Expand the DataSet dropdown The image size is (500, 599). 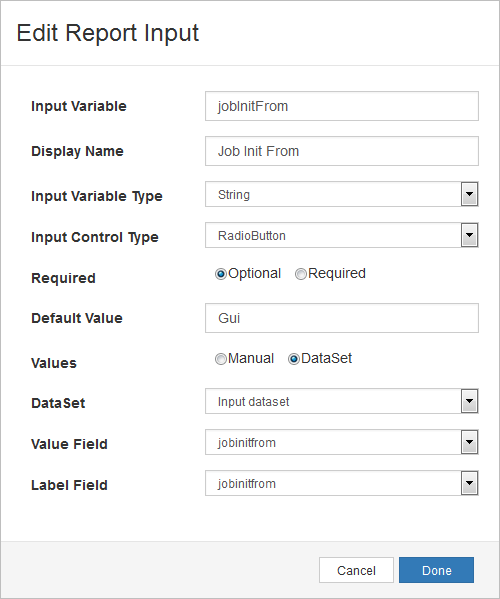(341, 401)
